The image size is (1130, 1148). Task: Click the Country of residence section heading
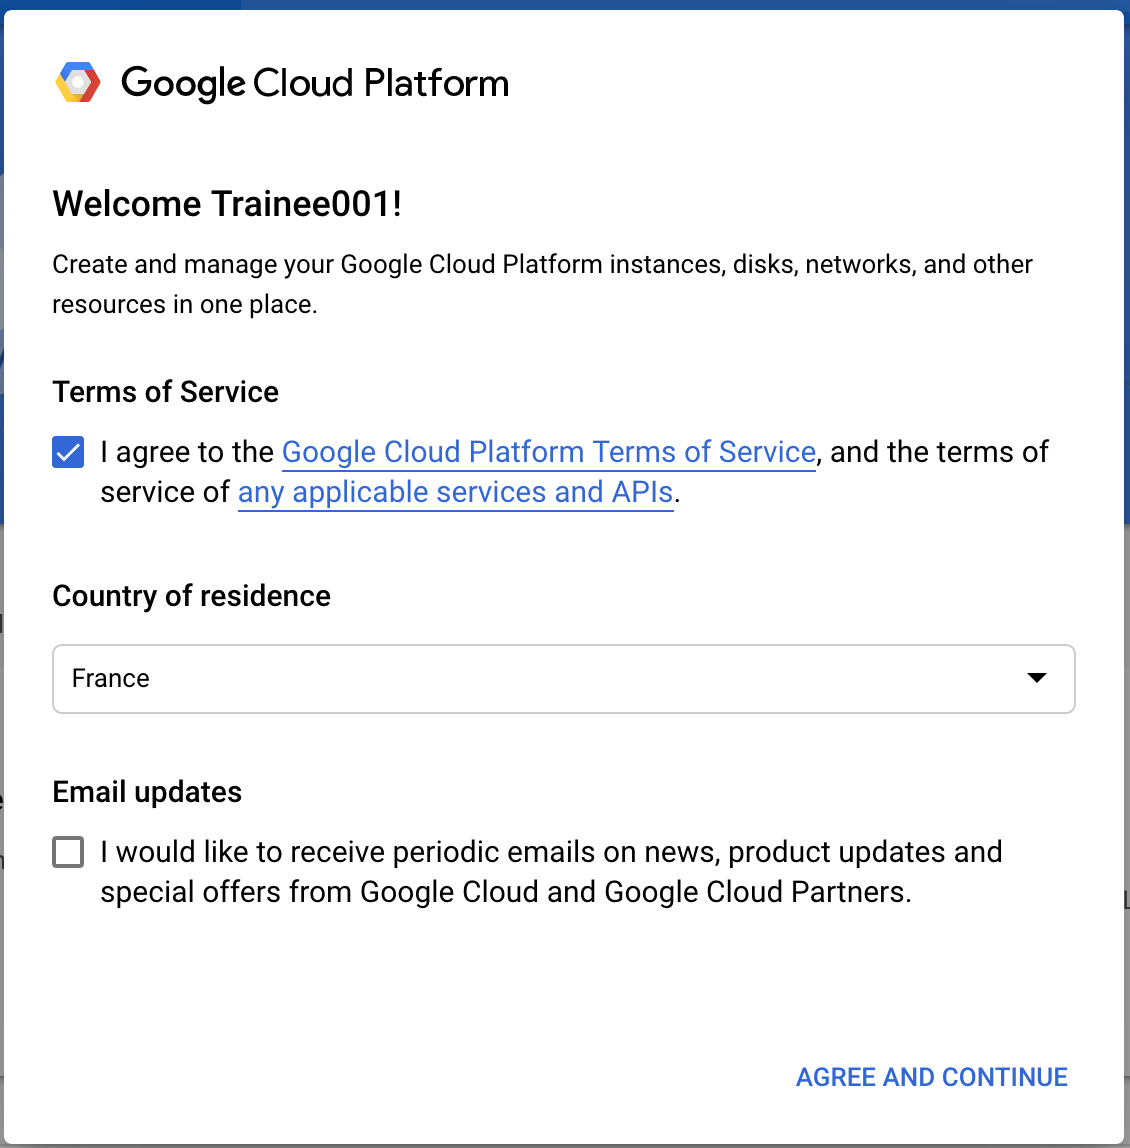point(191,596)
